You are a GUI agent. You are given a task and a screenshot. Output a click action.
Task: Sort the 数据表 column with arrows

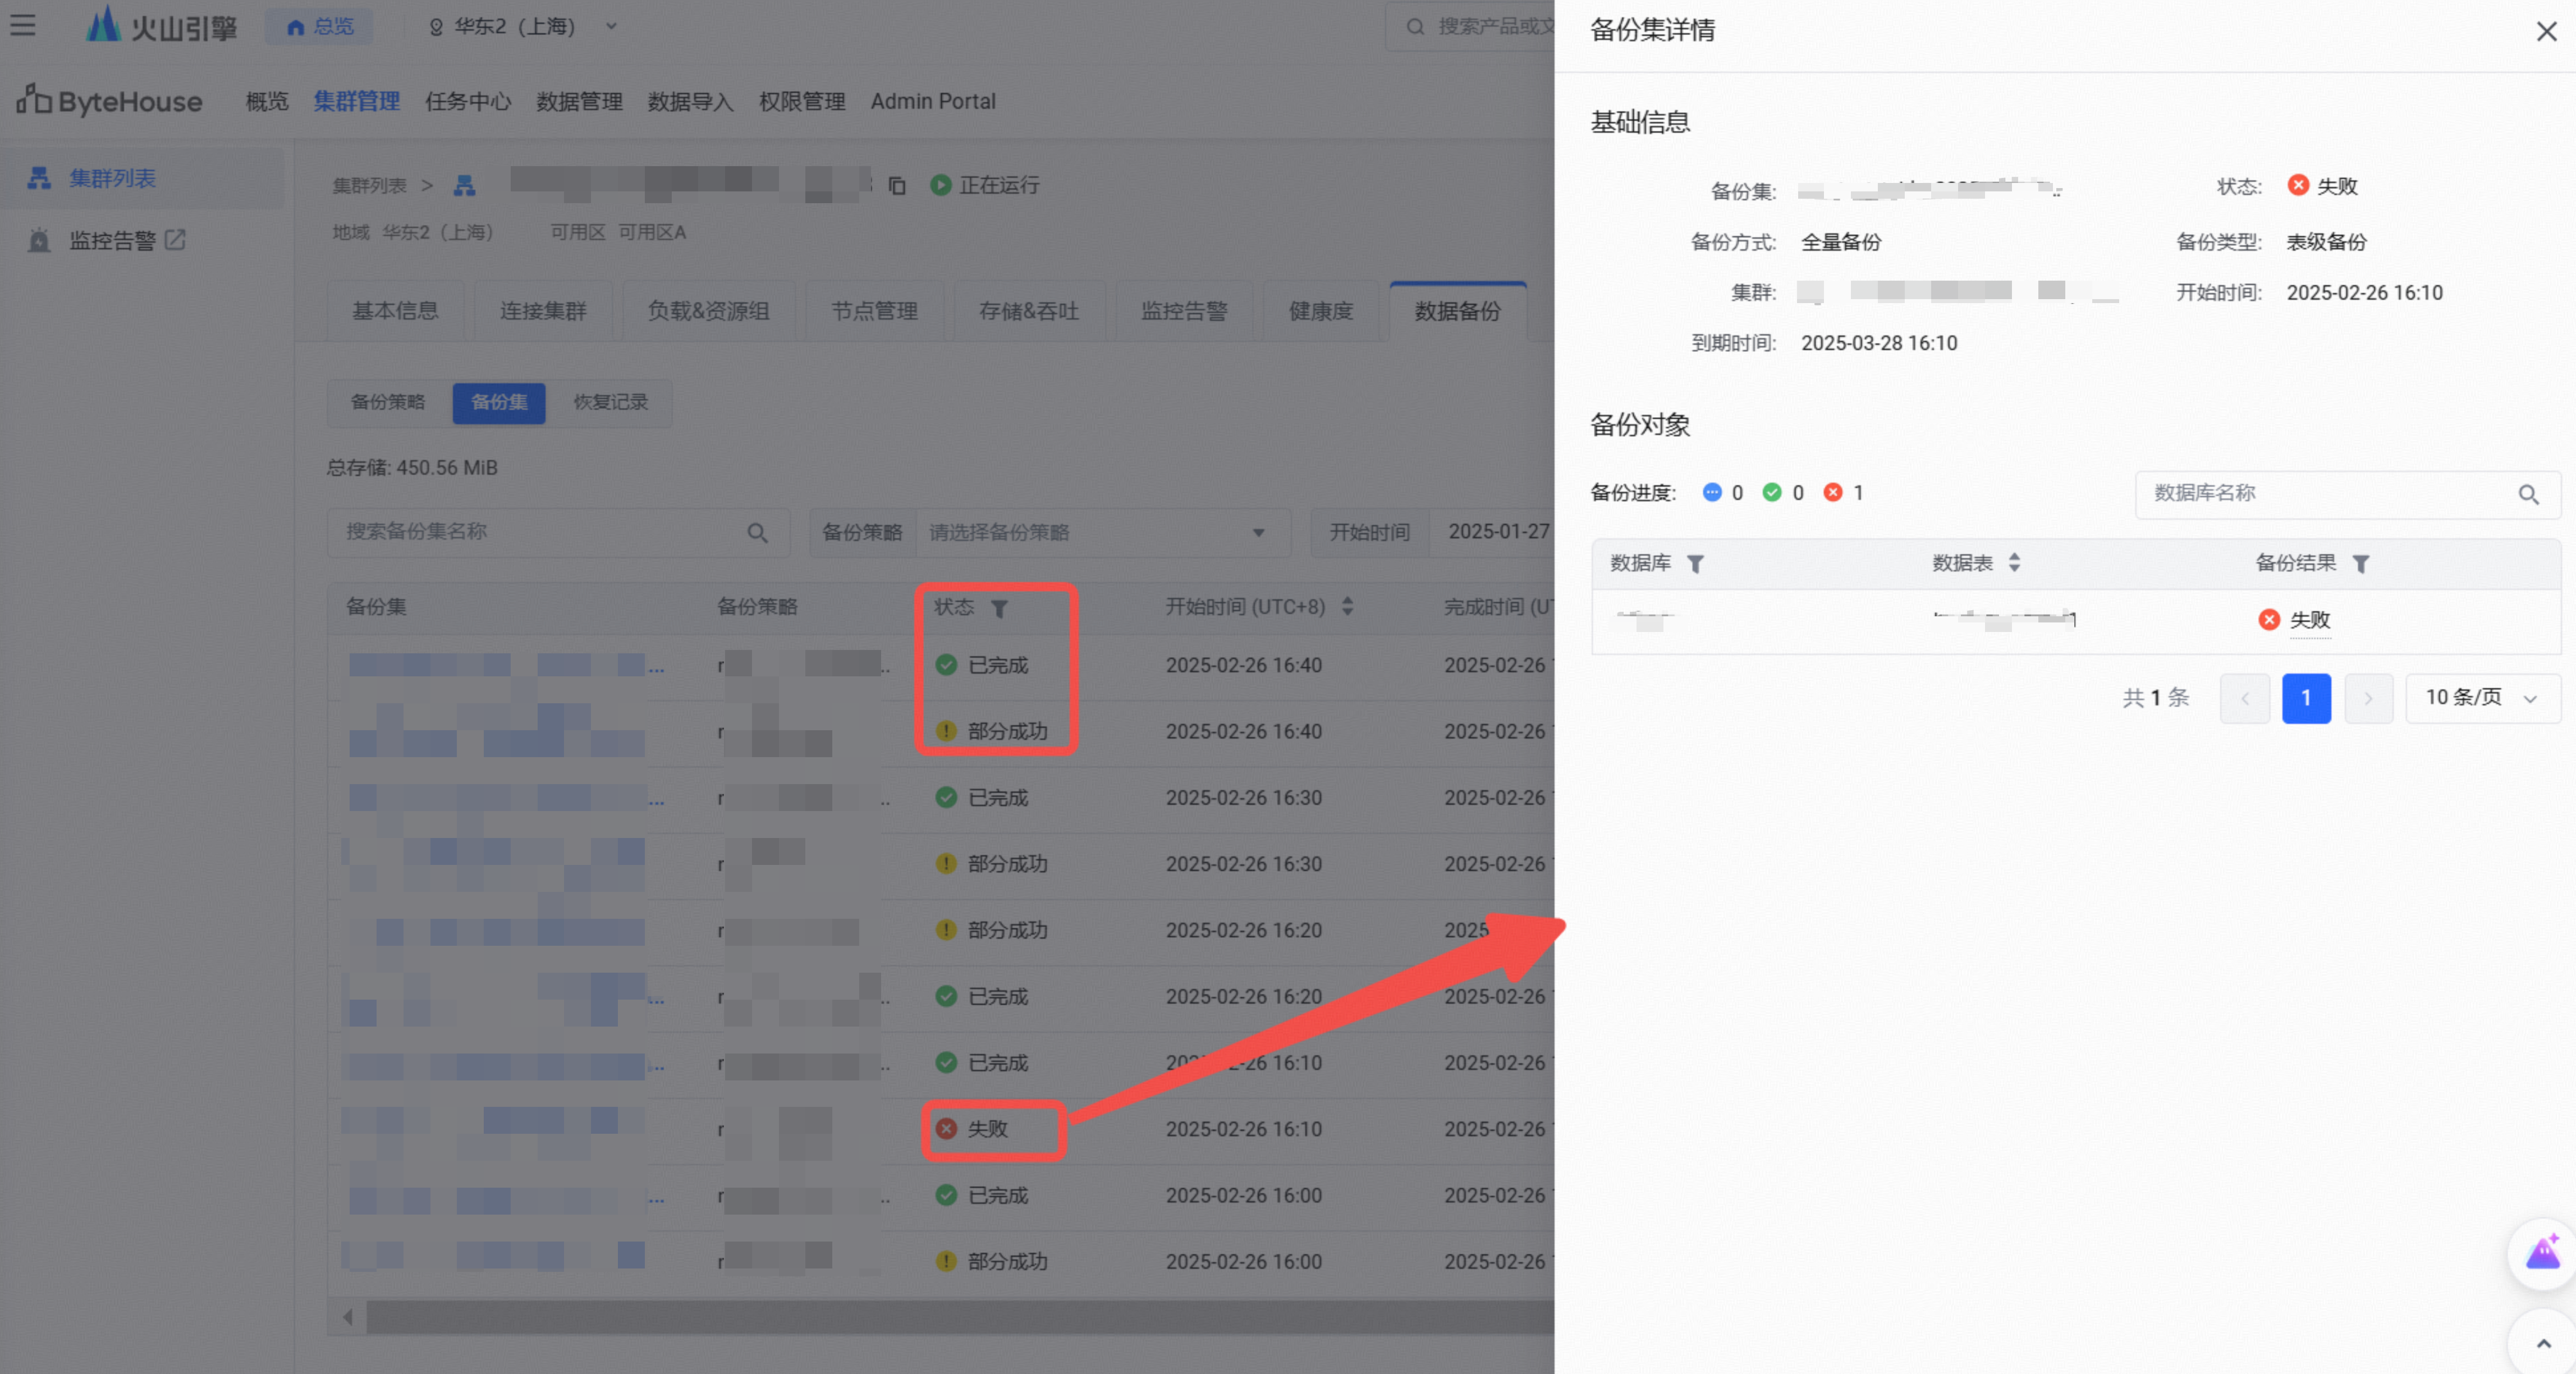(2014, 563)
